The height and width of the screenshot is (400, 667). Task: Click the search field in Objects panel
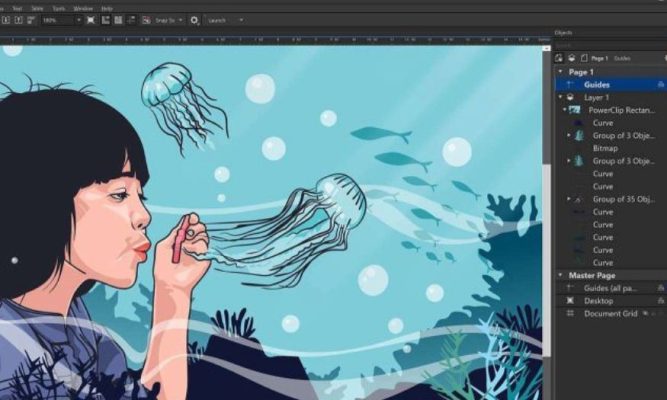[x=605, y=45]
